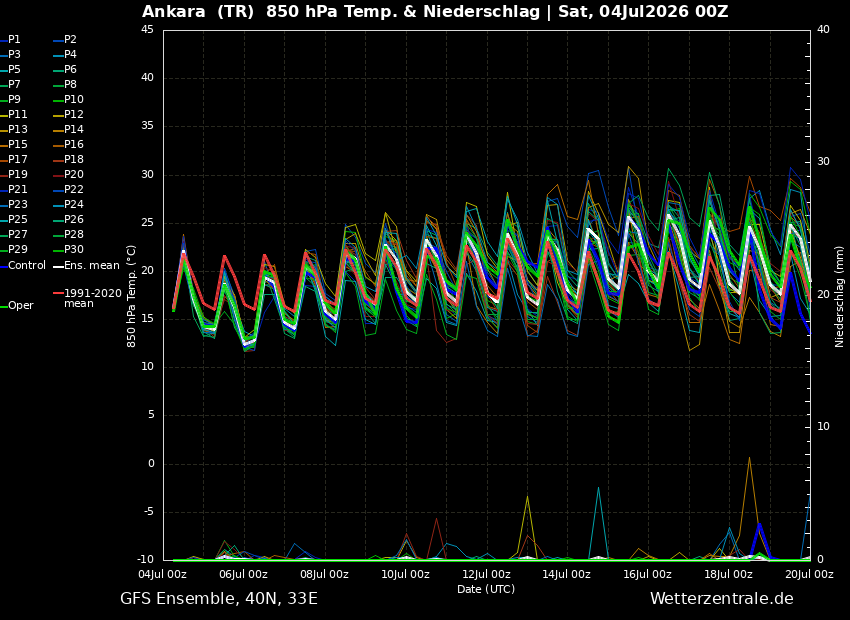Click the P1 legend entry

click(10, 40)
